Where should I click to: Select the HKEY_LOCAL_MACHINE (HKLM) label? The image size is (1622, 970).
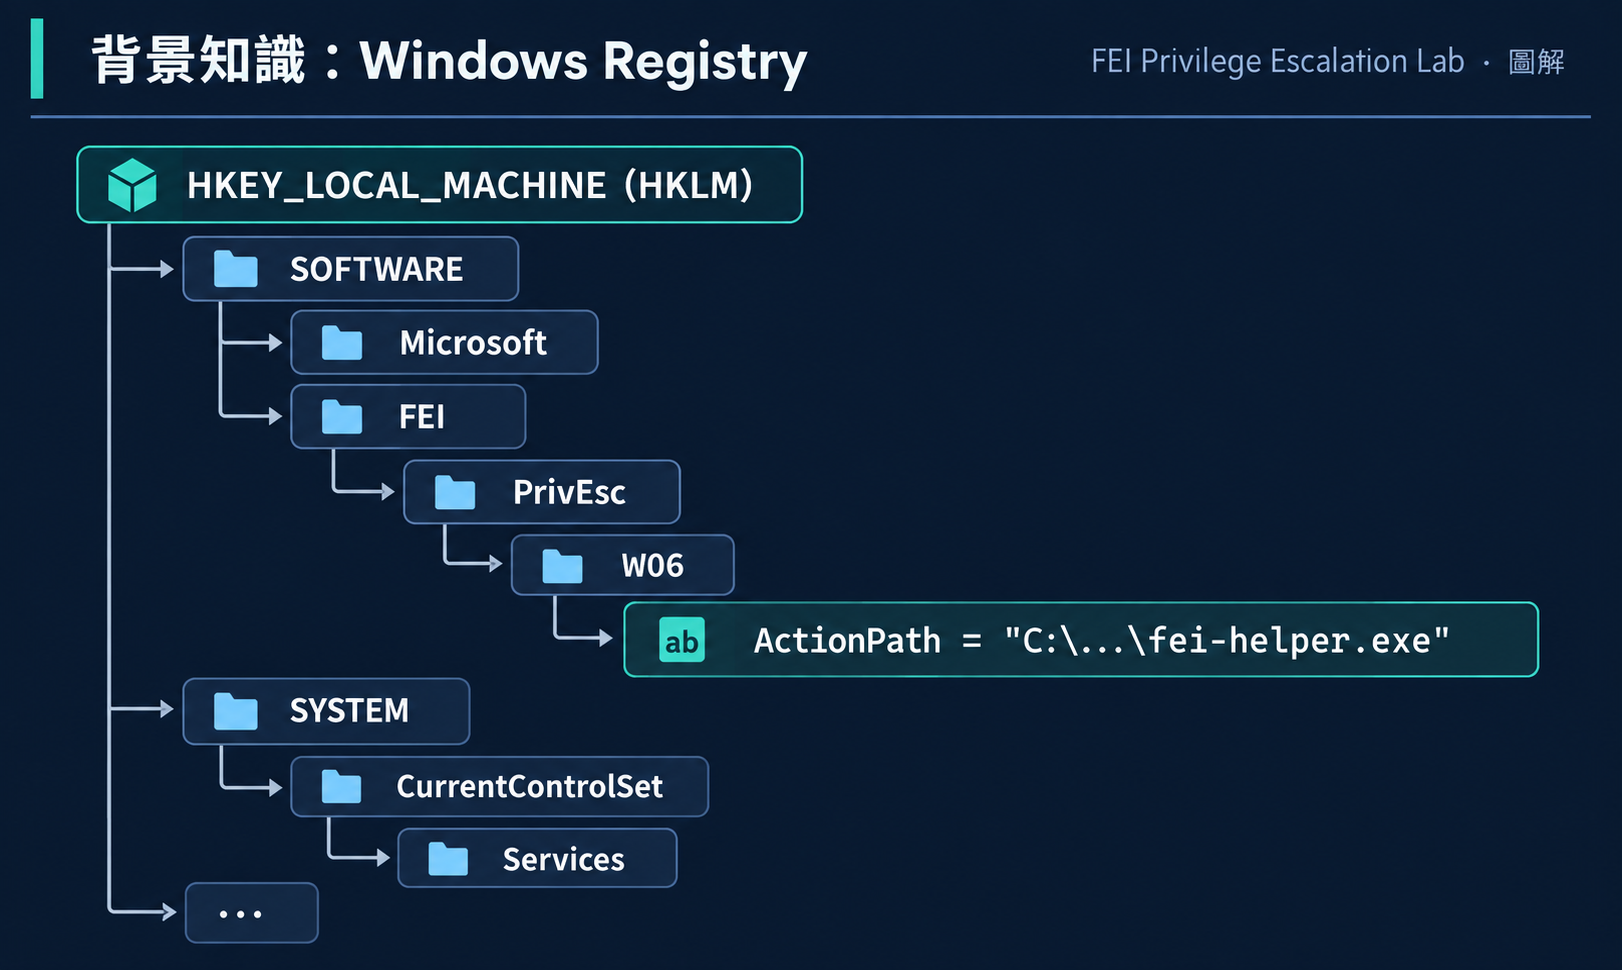pyautogui.click(x=470, y=186)
